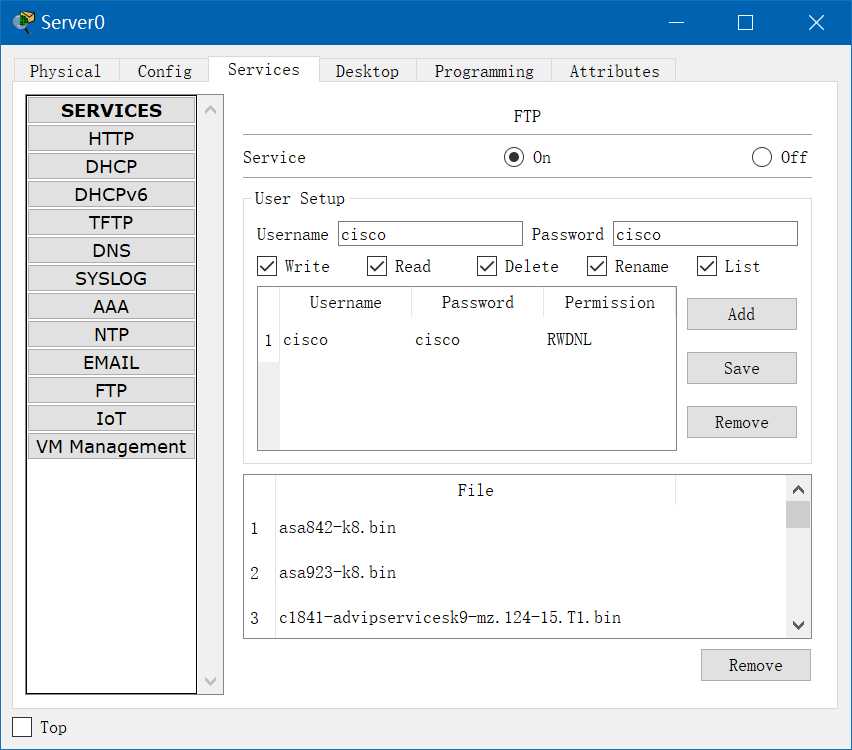Select FTP in the services list
This screenshot has width=852, height=750.
[111, 391]
